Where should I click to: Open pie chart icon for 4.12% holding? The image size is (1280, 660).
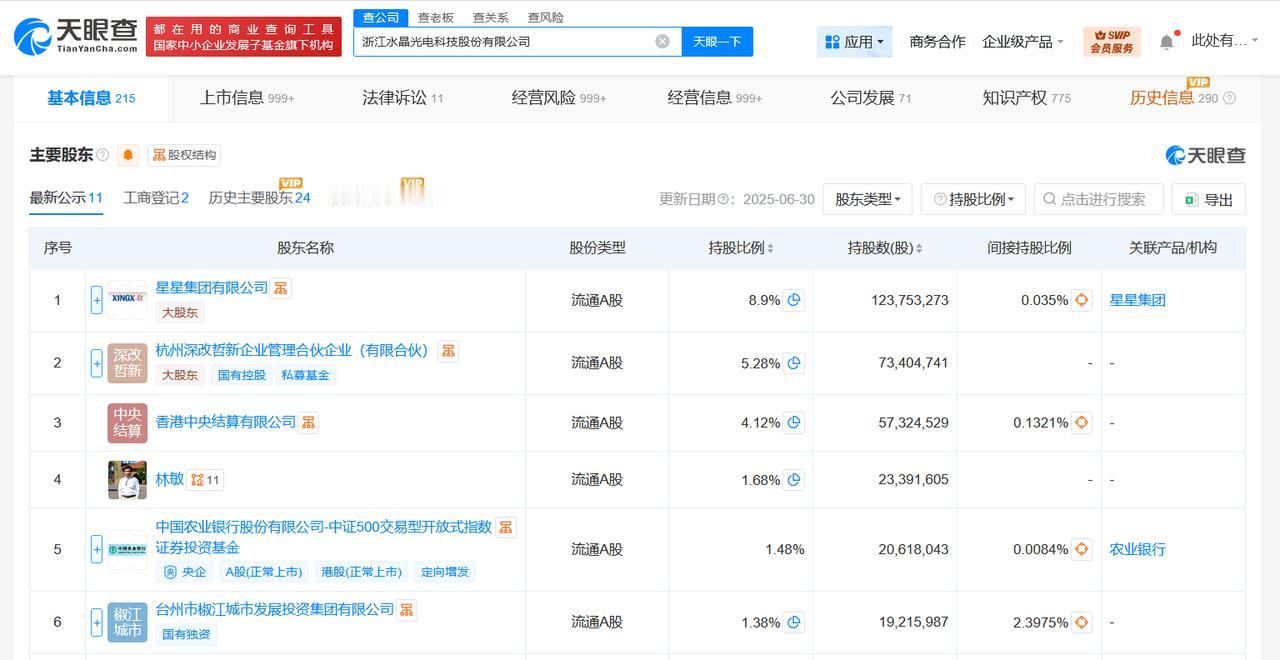(x=794, y=423)
